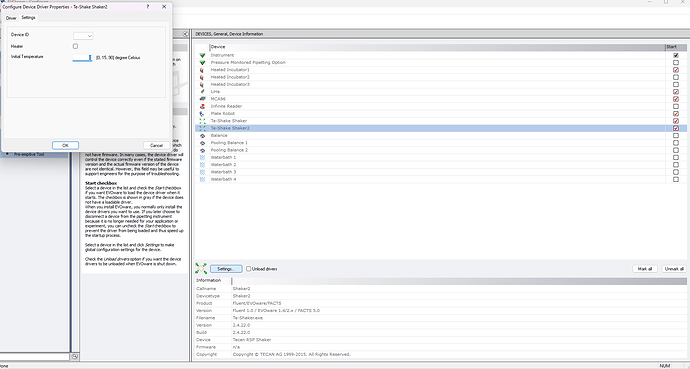Click the Mark all button
Image resolution: width=690 pixels, height=369 pixels.
645,269
